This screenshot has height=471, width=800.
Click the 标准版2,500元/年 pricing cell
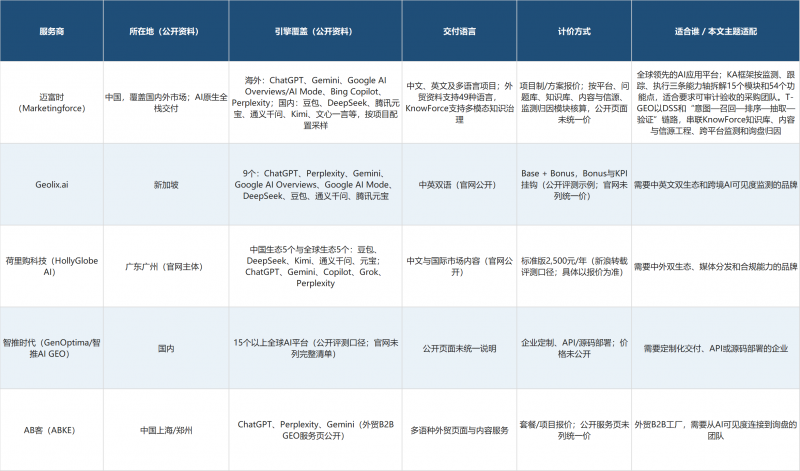(574, 266)
